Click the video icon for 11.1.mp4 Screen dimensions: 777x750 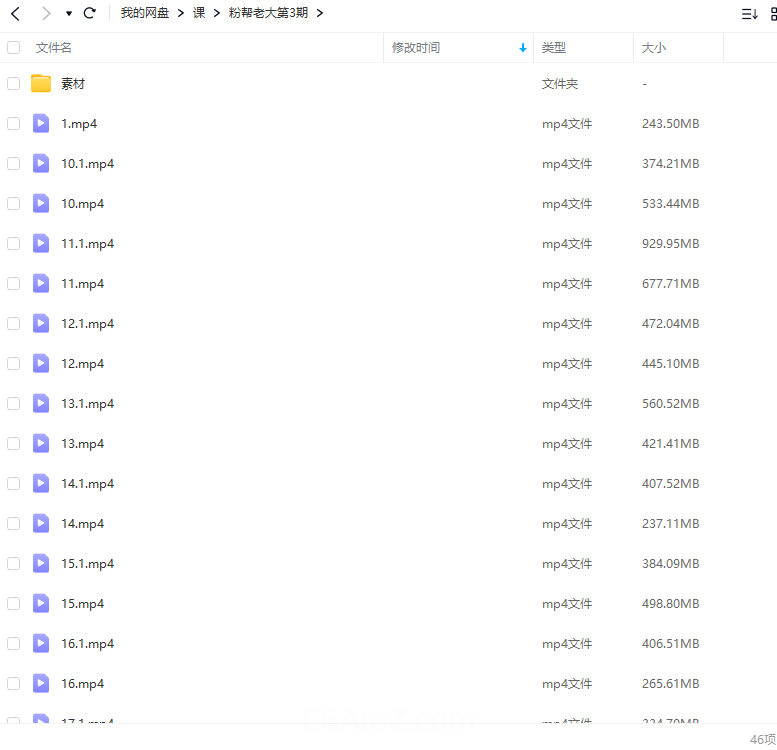[41, 244]
